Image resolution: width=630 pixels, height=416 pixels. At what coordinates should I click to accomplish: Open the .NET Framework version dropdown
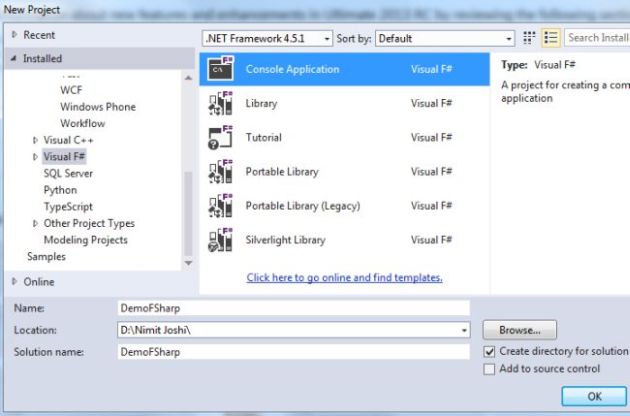[267, 39]
